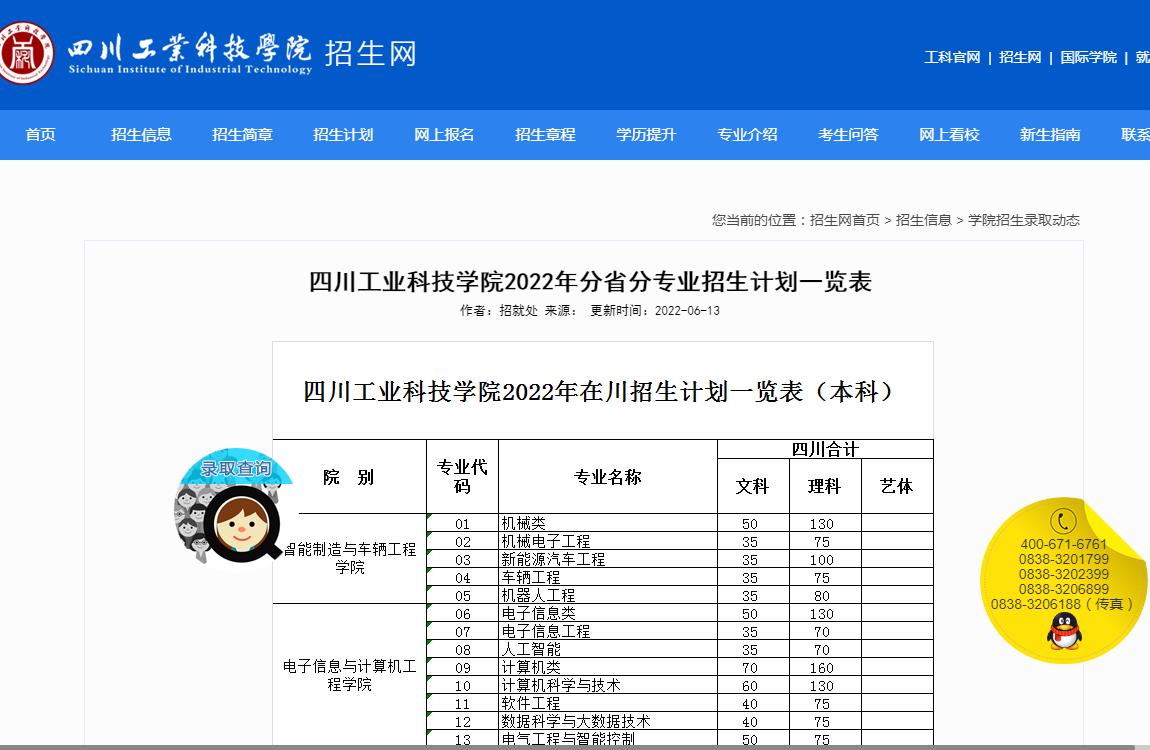Click the 机械类 major cell
Viewport: 1150px width, 750px height.
click(x=607, y=523)
